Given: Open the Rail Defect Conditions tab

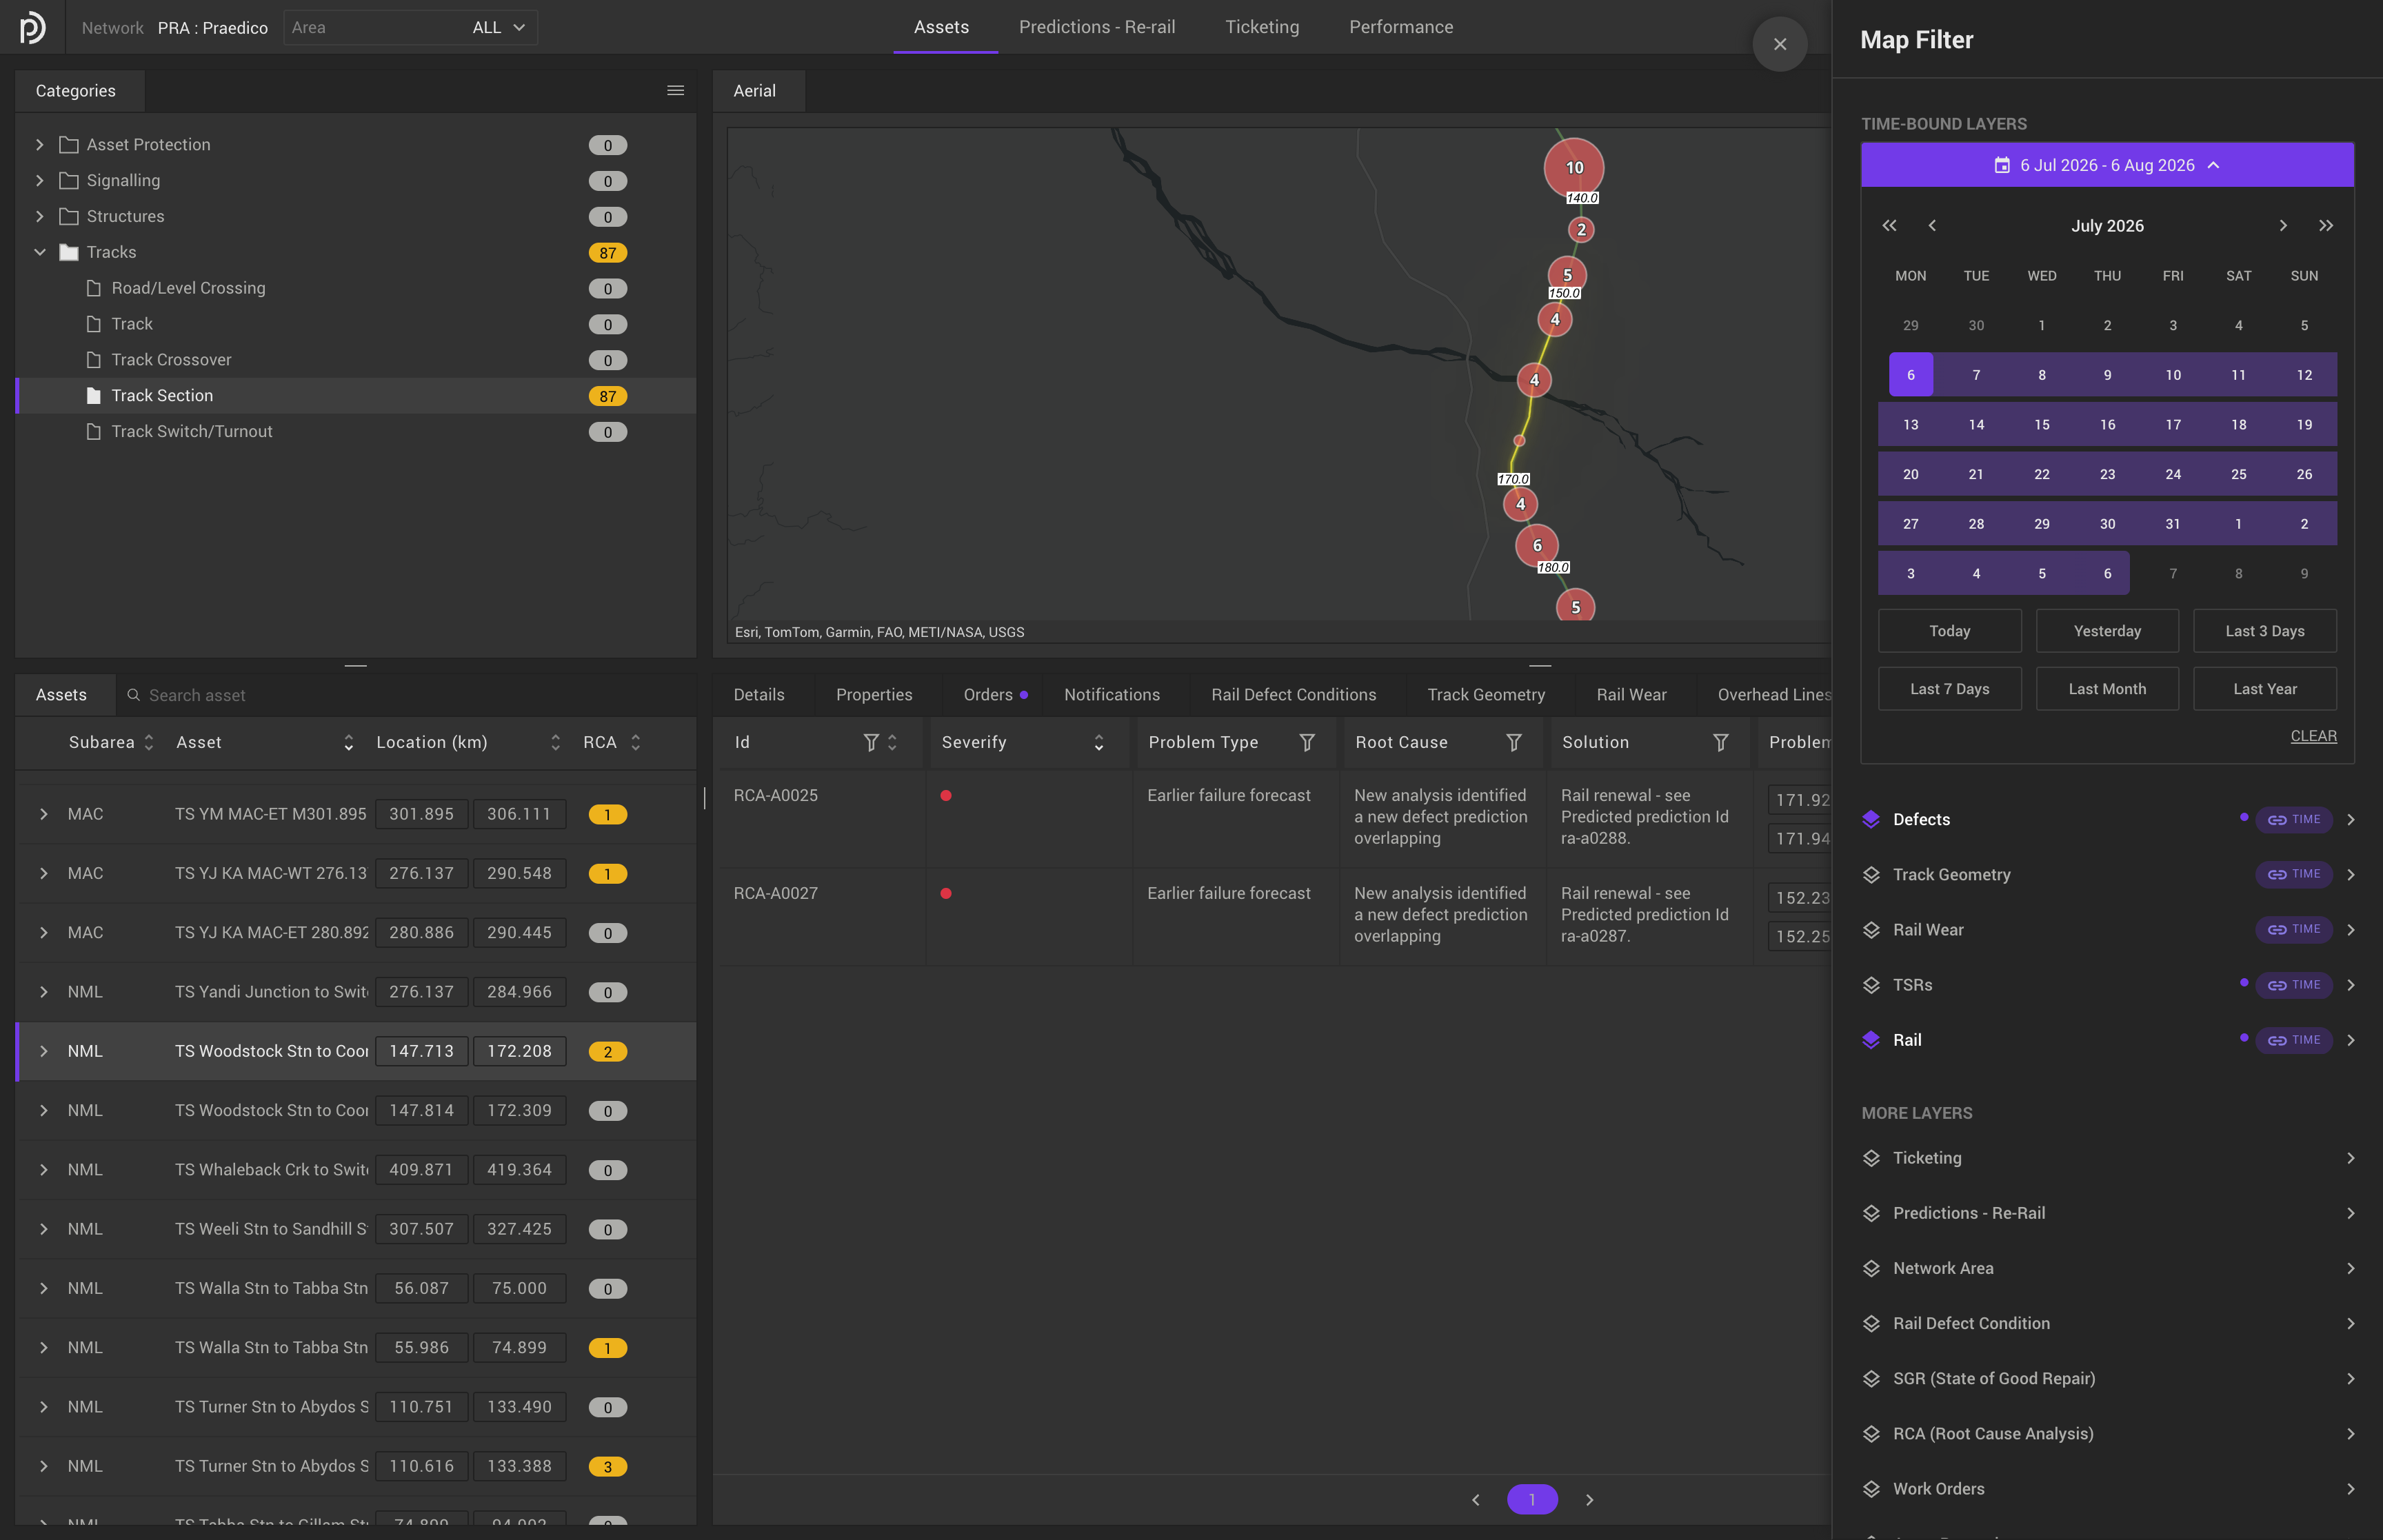Looking at the screenshot, I should [x=1294, y=695].
